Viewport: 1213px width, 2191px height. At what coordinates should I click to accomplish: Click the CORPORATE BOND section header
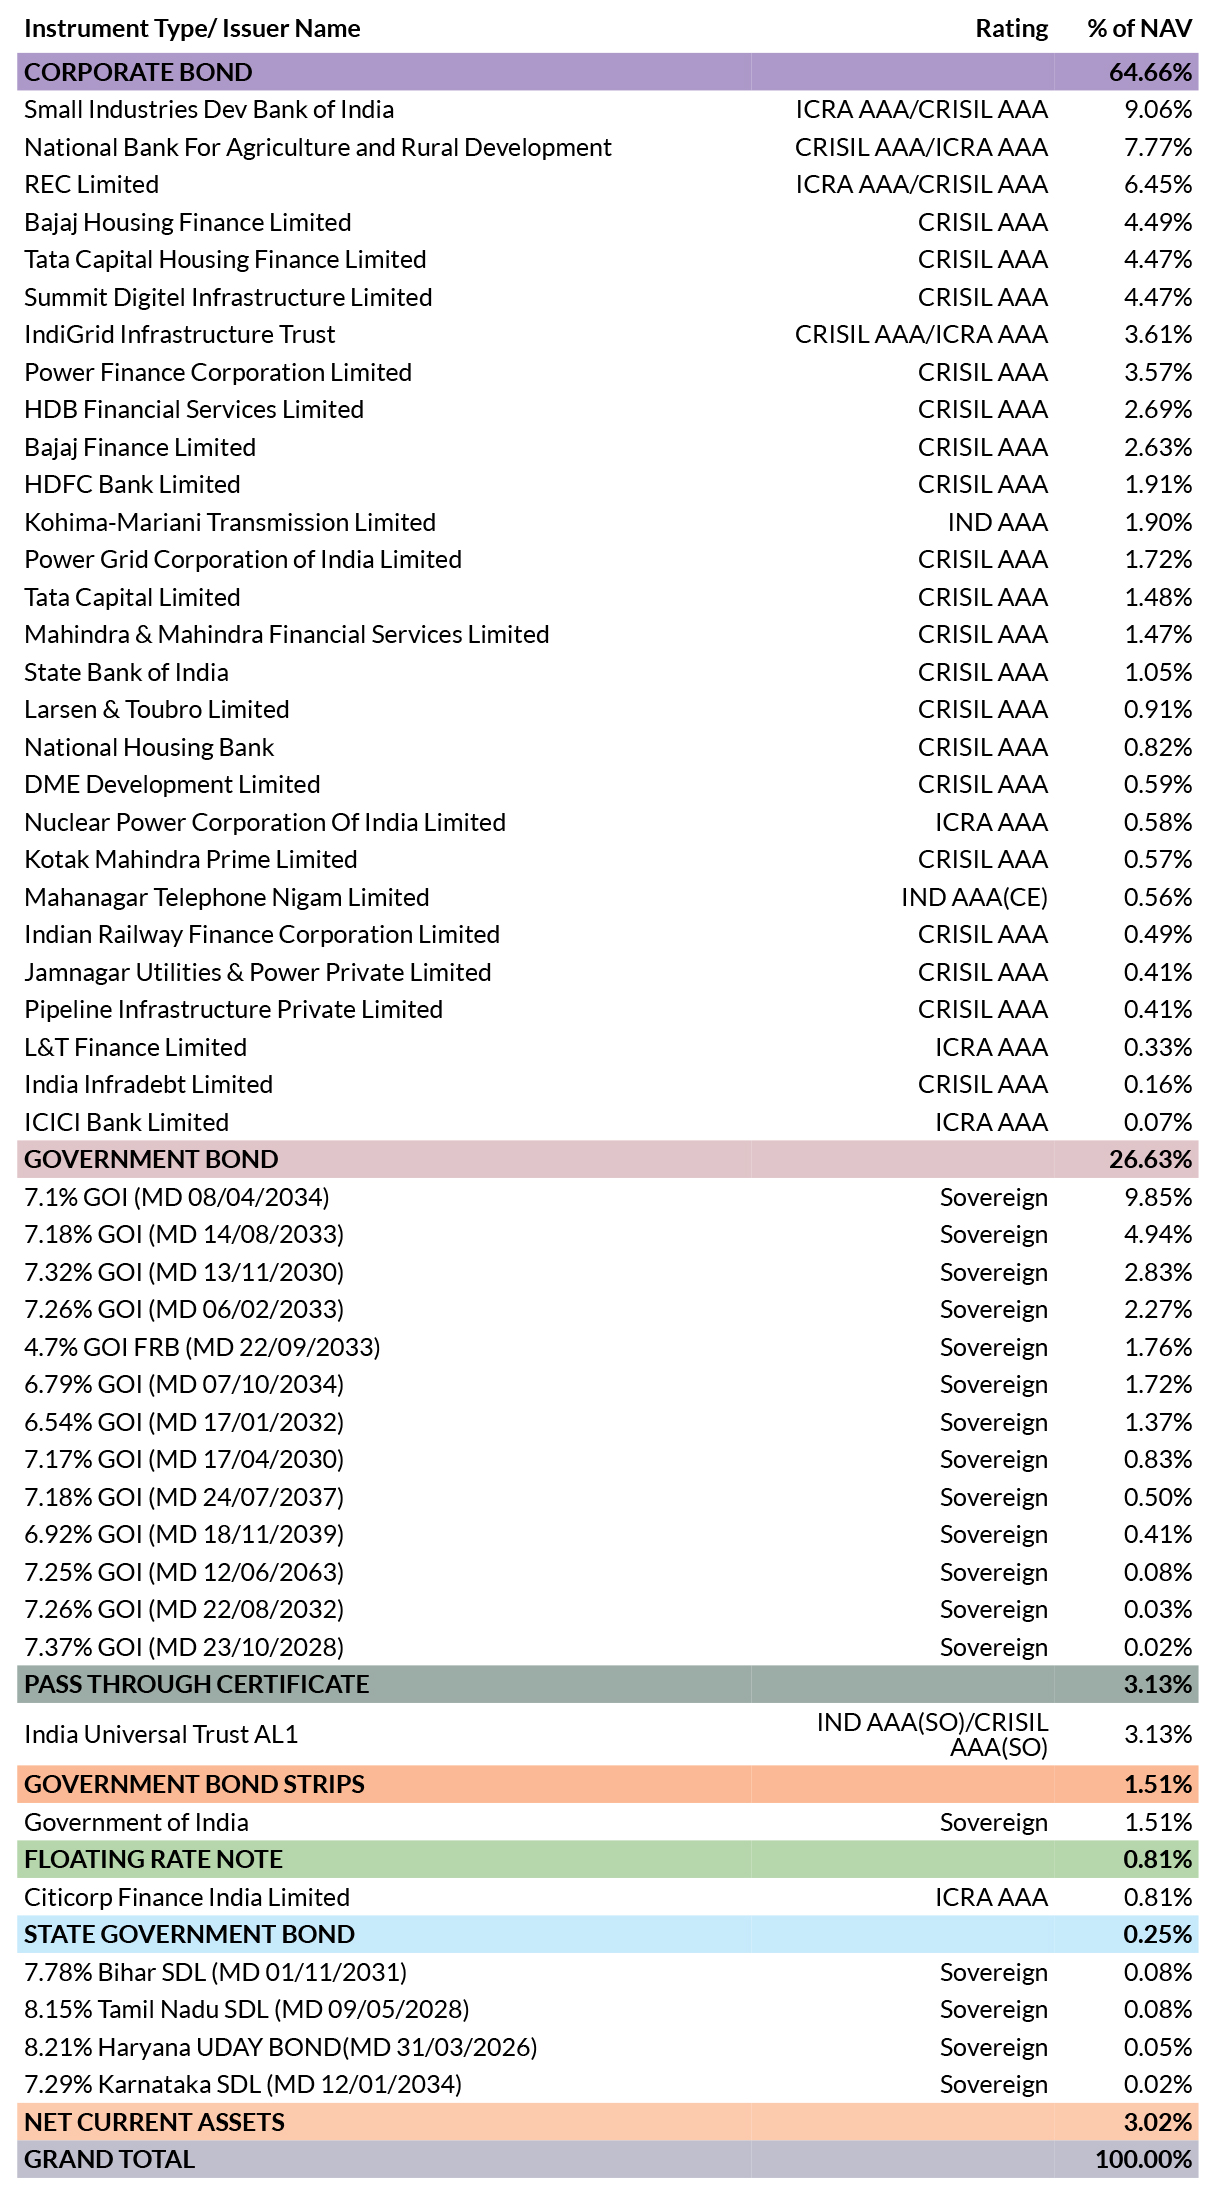[607, 72]
